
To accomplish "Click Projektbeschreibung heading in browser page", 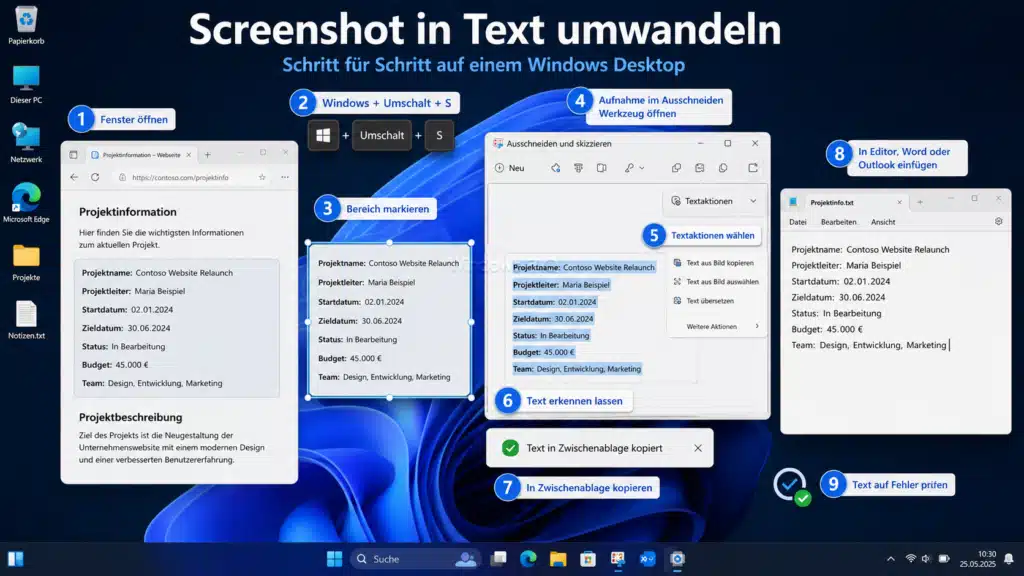I will pos(131,417).
